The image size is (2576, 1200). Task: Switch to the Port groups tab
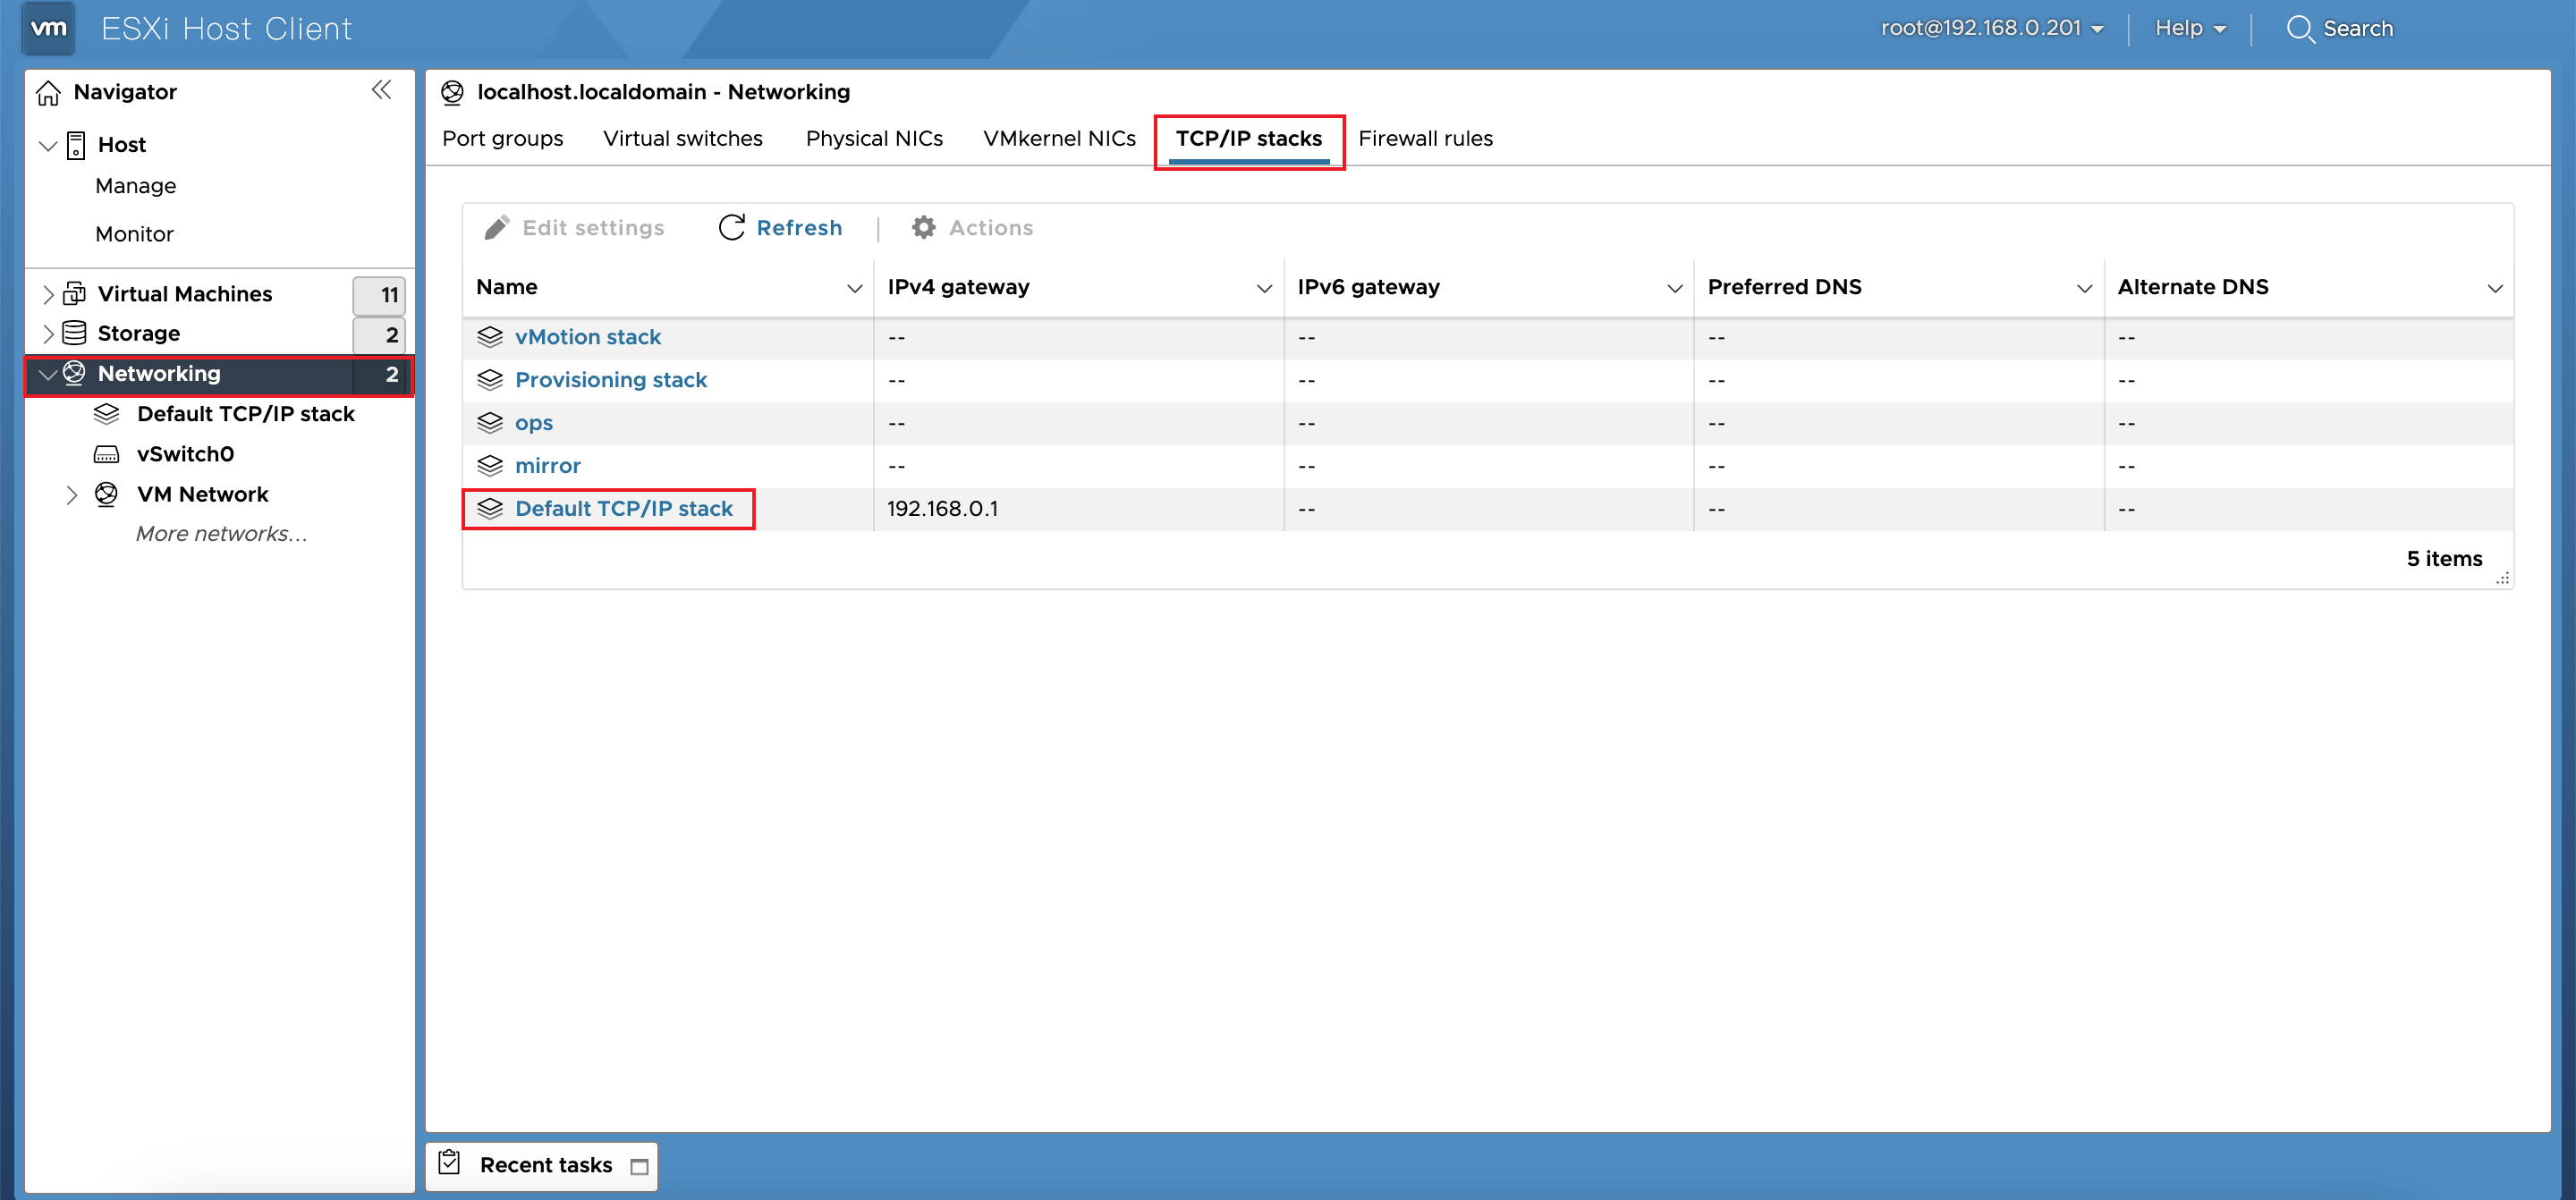tap(503, 139)
